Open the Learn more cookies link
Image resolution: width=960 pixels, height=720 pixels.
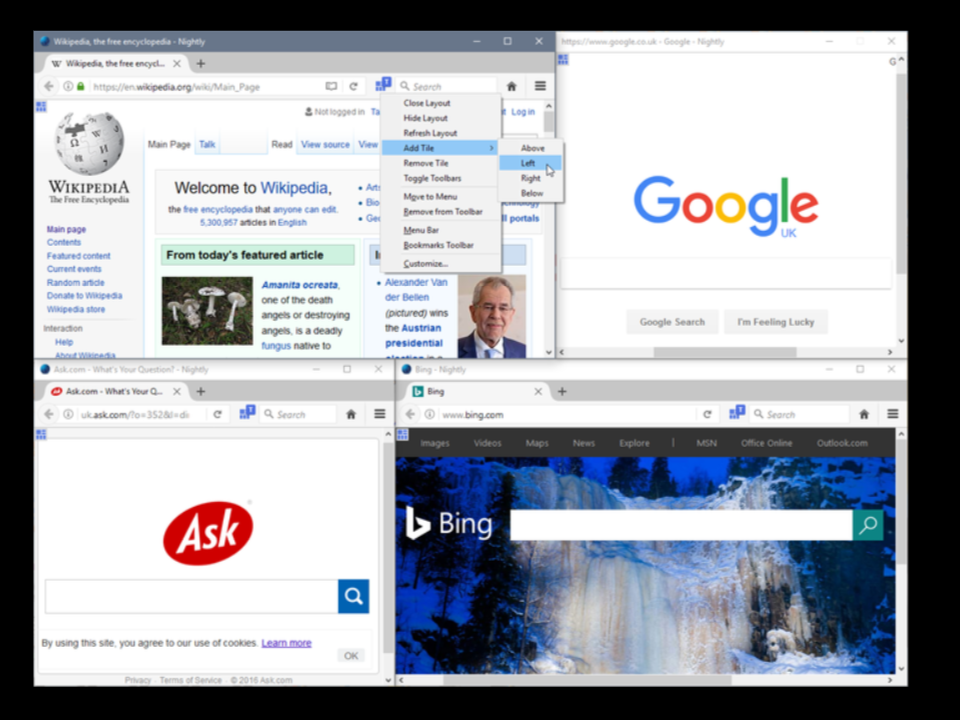pos(287,643)
